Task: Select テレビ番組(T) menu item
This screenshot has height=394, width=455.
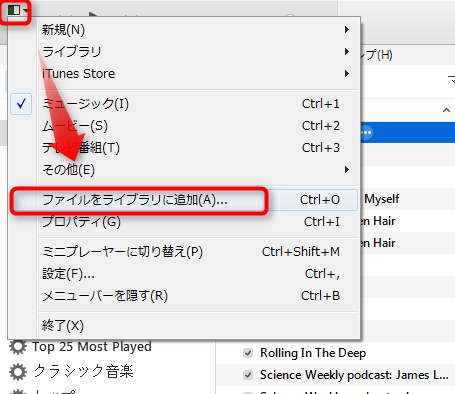Action: coord(198,148)
